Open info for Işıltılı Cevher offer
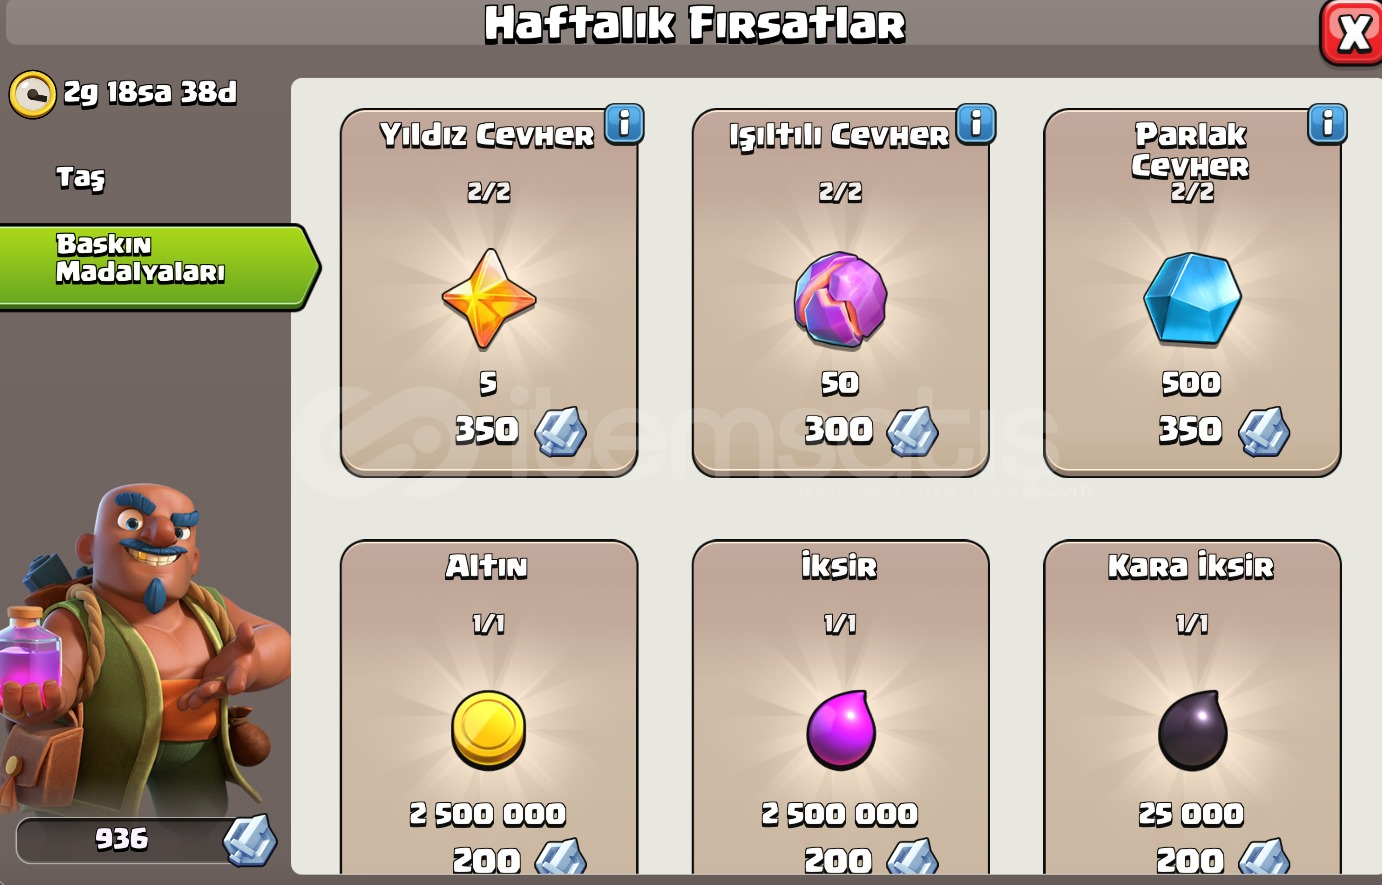 pos(976,124)
